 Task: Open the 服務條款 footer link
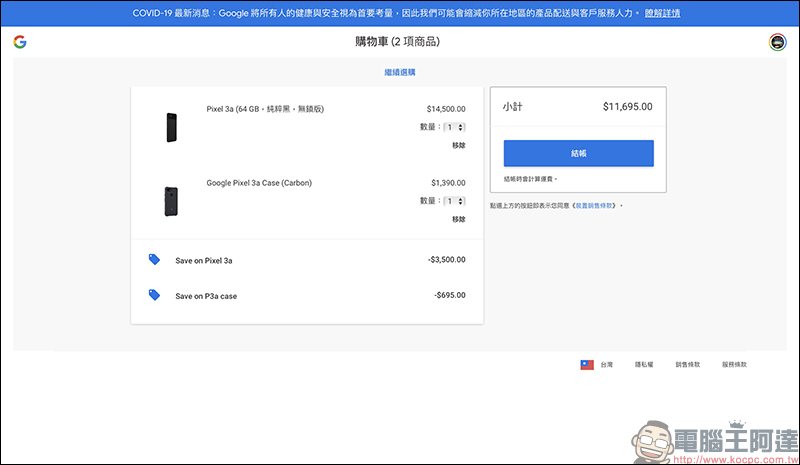[x=734, y=364]
